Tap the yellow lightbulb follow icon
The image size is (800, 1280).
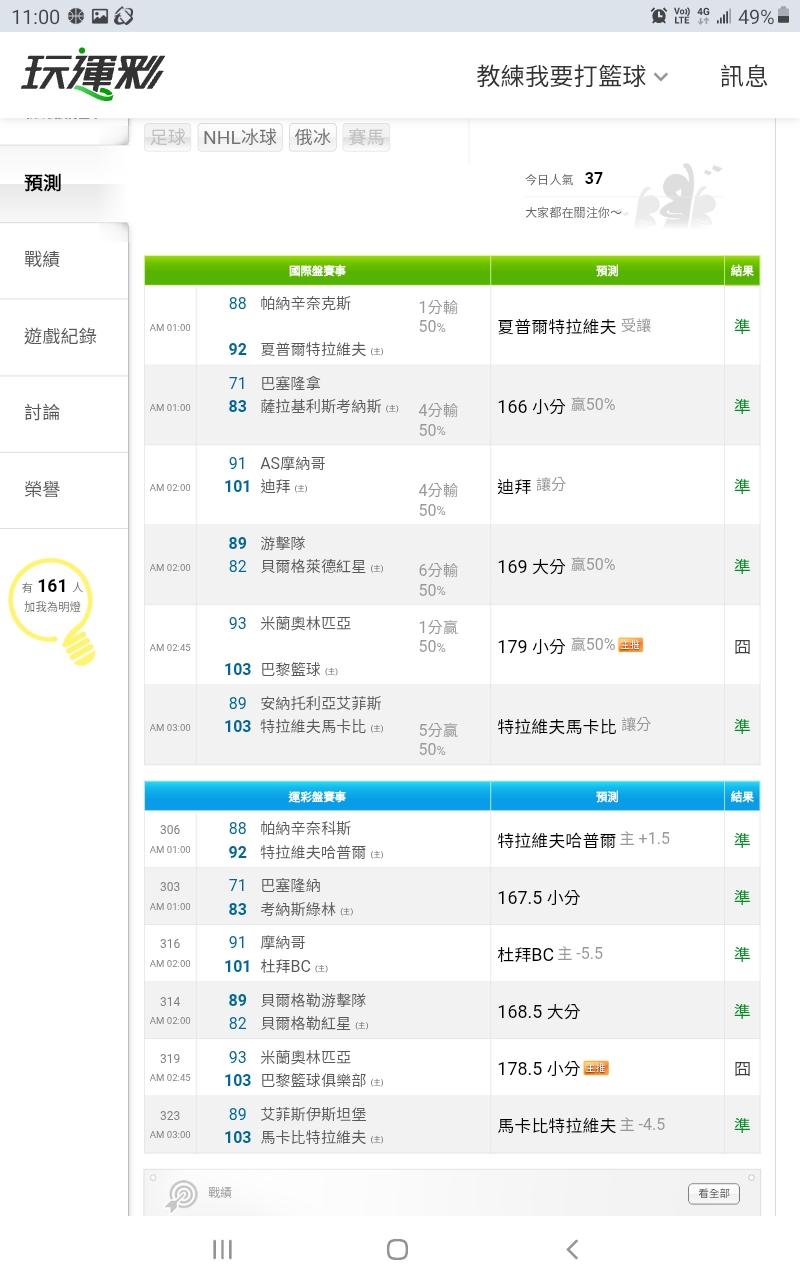point(52,610)
